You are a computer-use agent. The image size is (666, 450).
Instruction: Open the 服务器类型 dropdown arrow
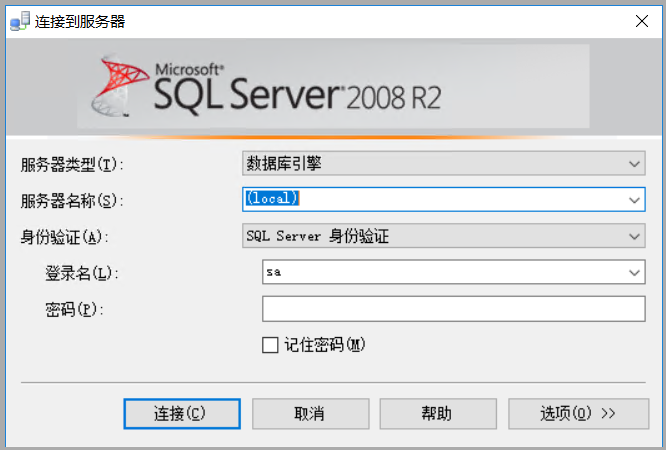pyautogui.click(x=634, y=164)
